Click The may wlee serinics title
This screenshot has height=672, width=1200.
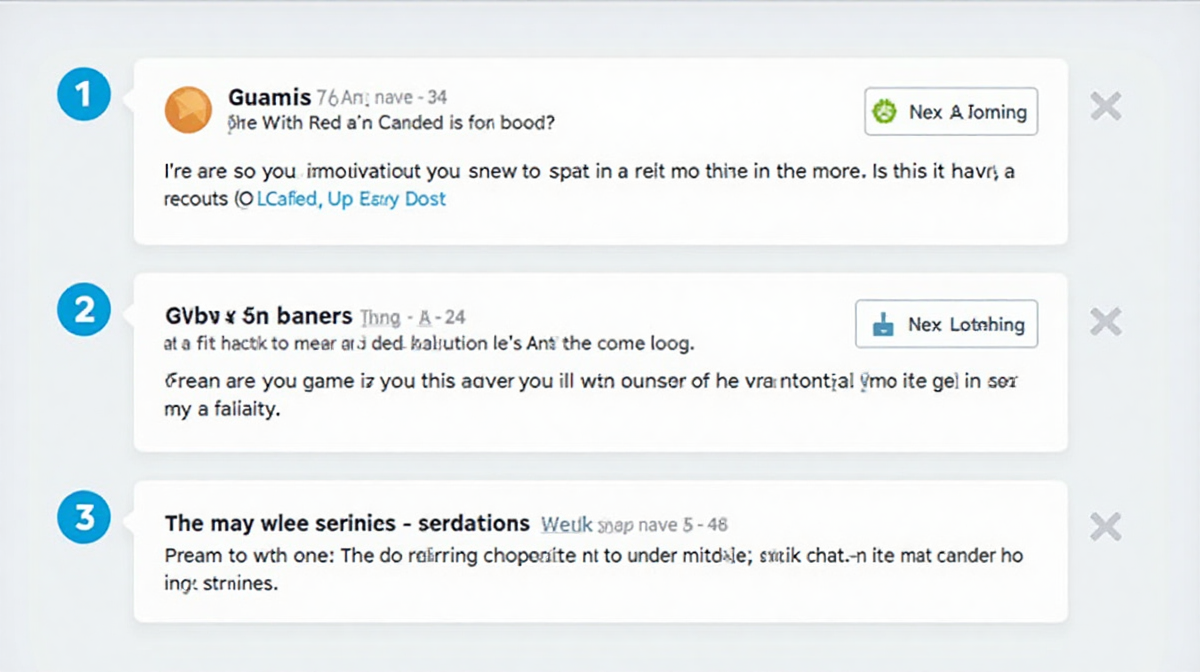pos(346,523)
